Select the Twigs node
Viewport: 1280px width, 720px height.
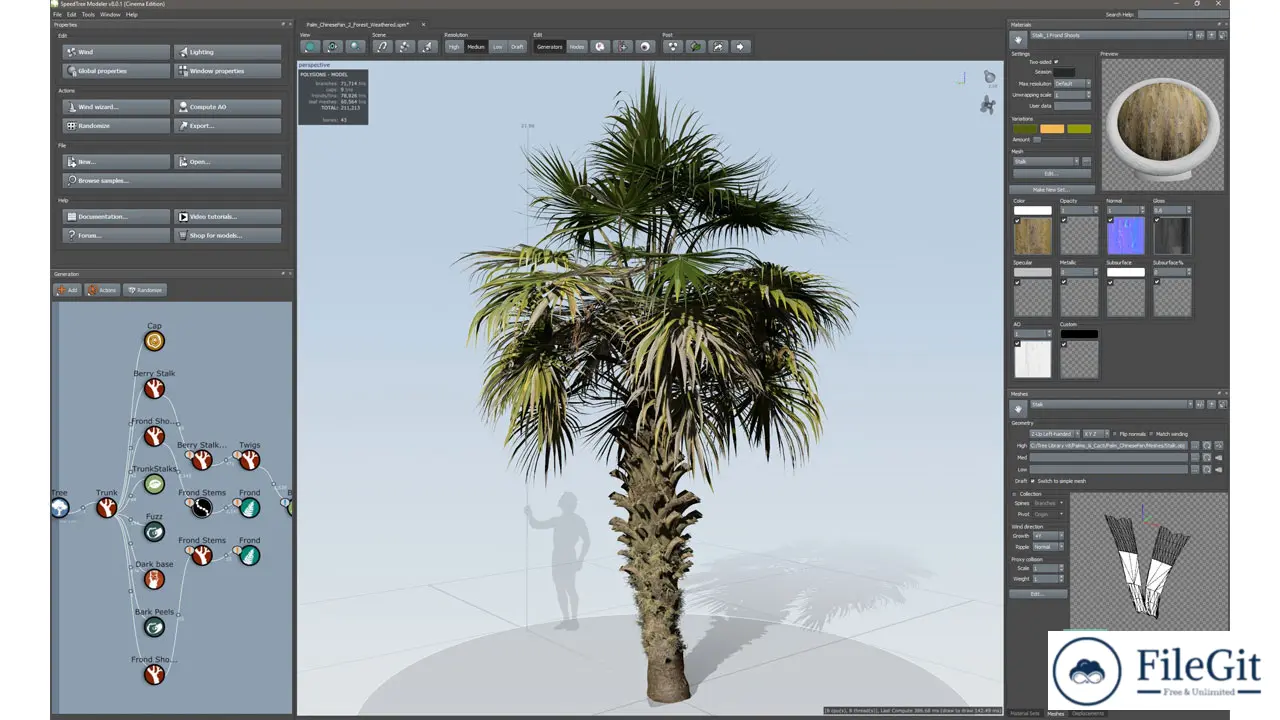pyautogui.click(x=249, y=460)
